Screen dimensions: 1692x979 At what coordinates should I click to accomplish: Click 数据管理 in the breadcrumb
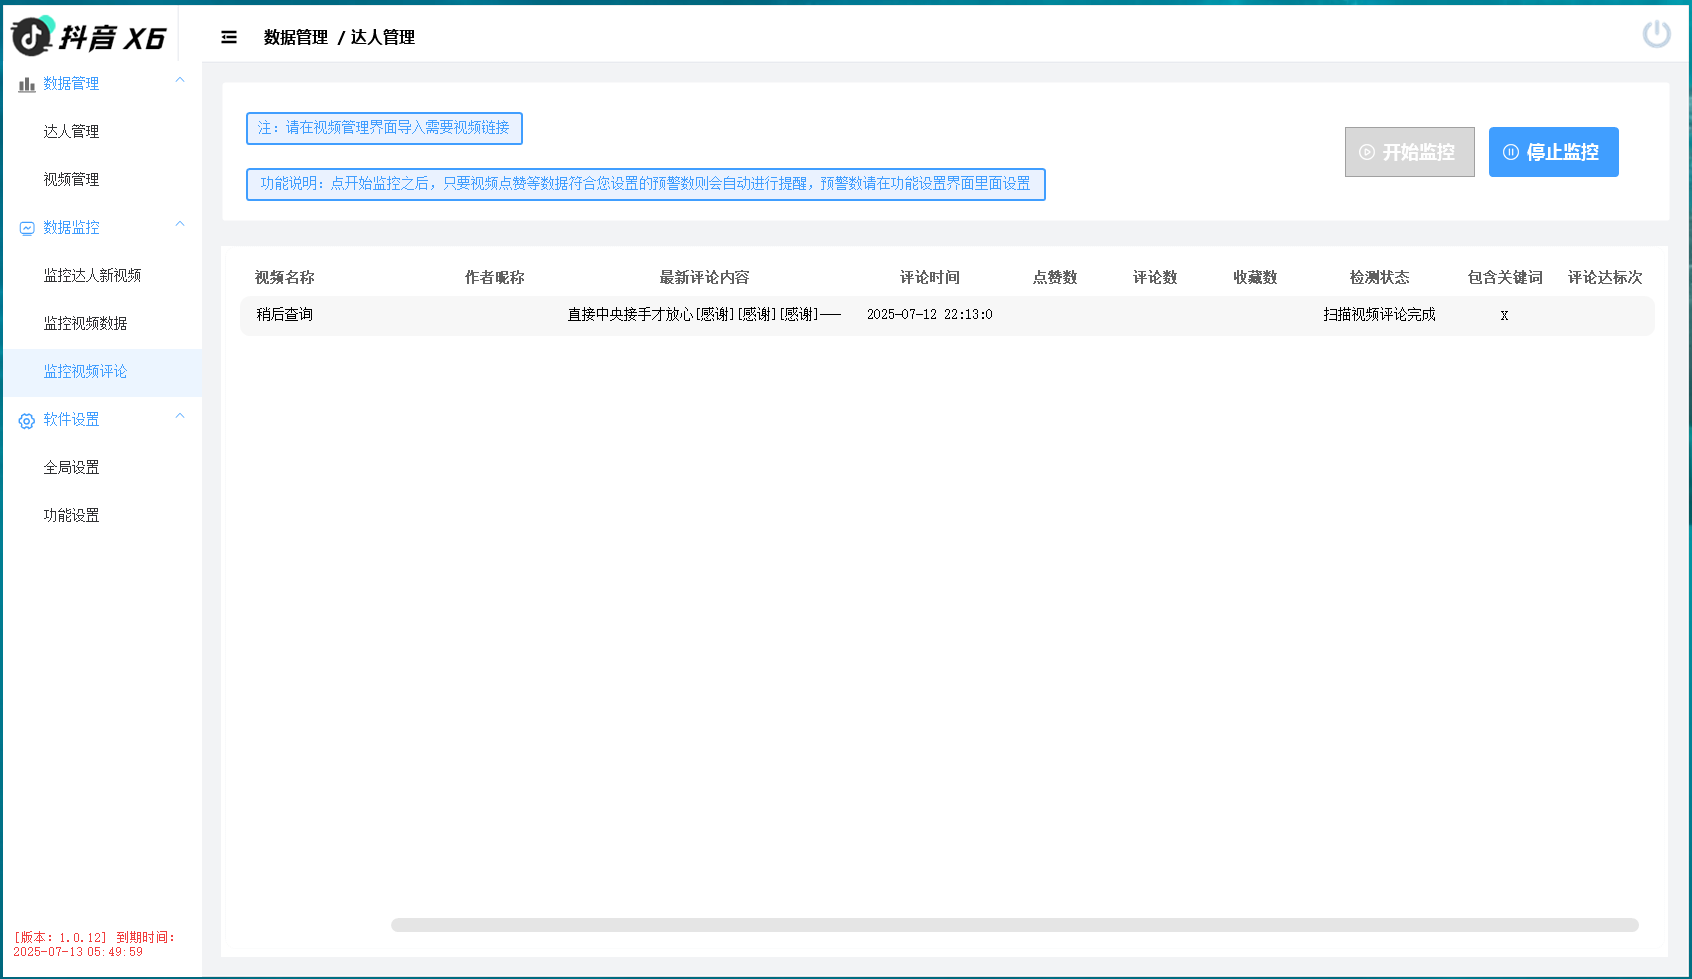[x=296, y=37]
